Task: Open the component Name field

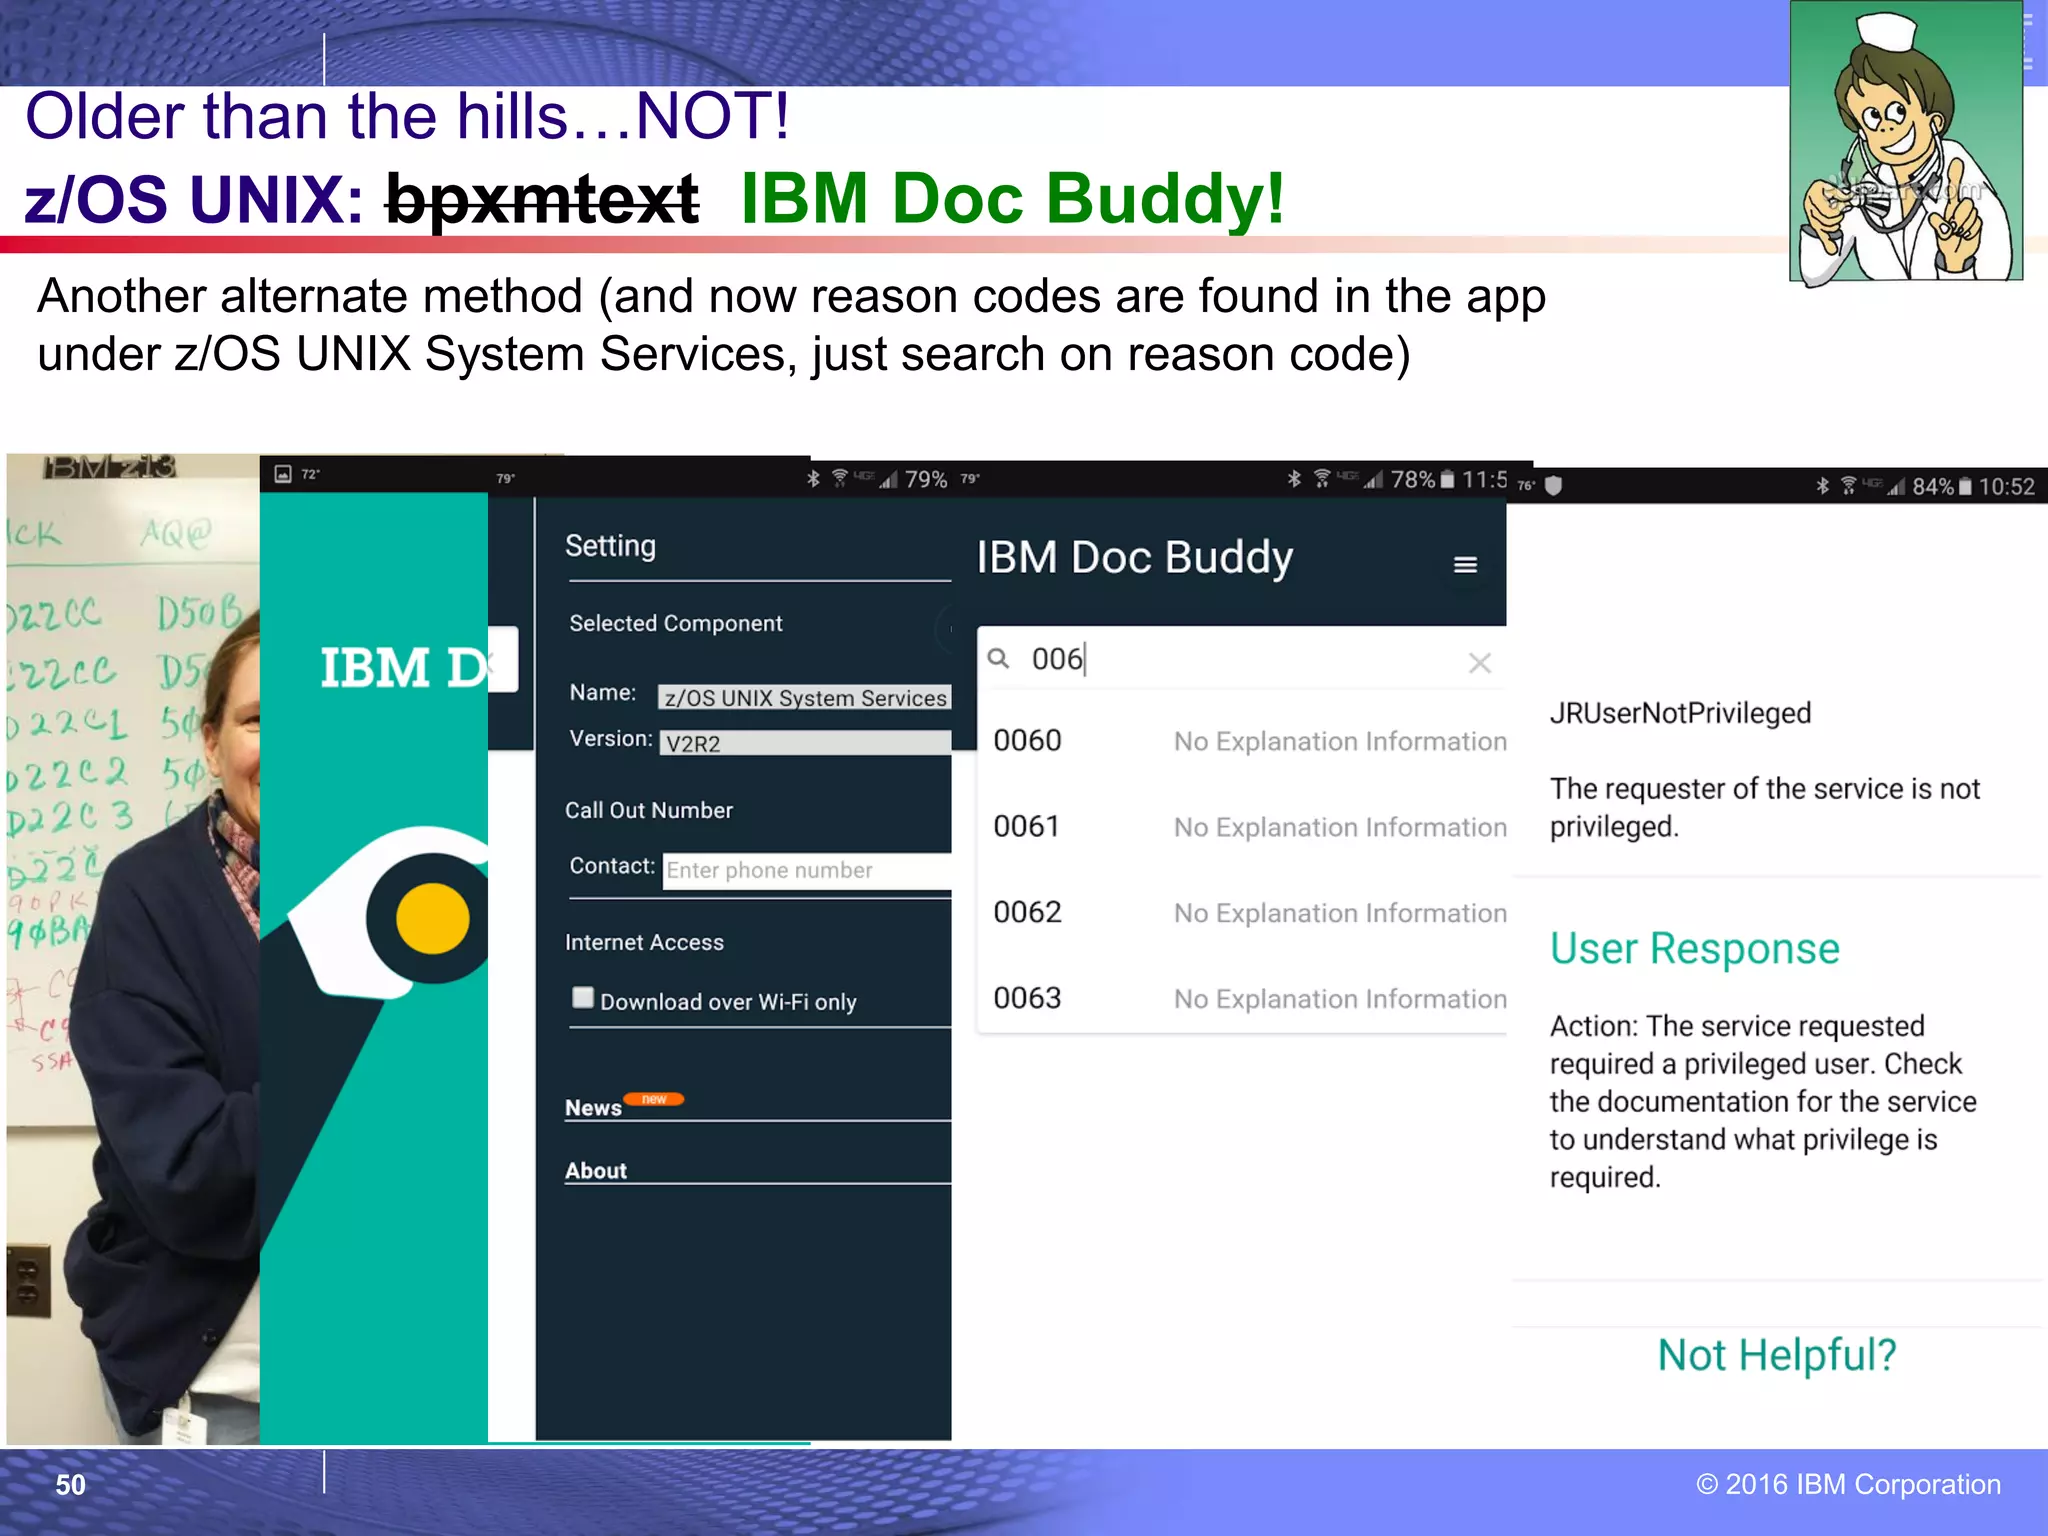Action: pos(805,697)
